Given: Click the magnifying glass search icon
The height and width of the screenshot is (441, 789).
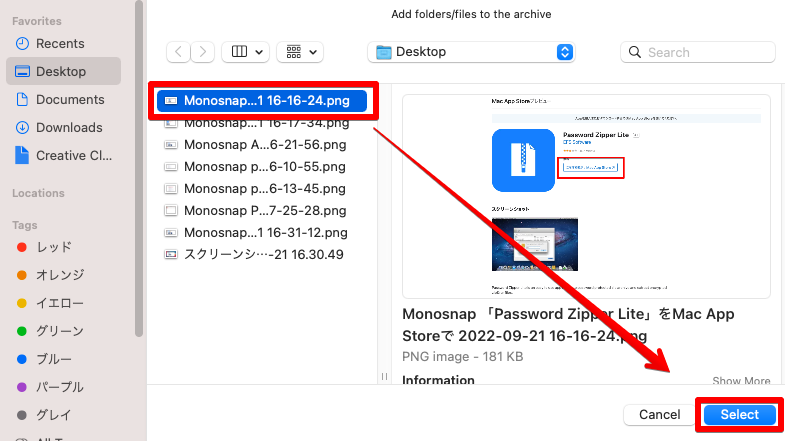Looking at the screenshot, I should pyautogui.click(x=635, y=52).
